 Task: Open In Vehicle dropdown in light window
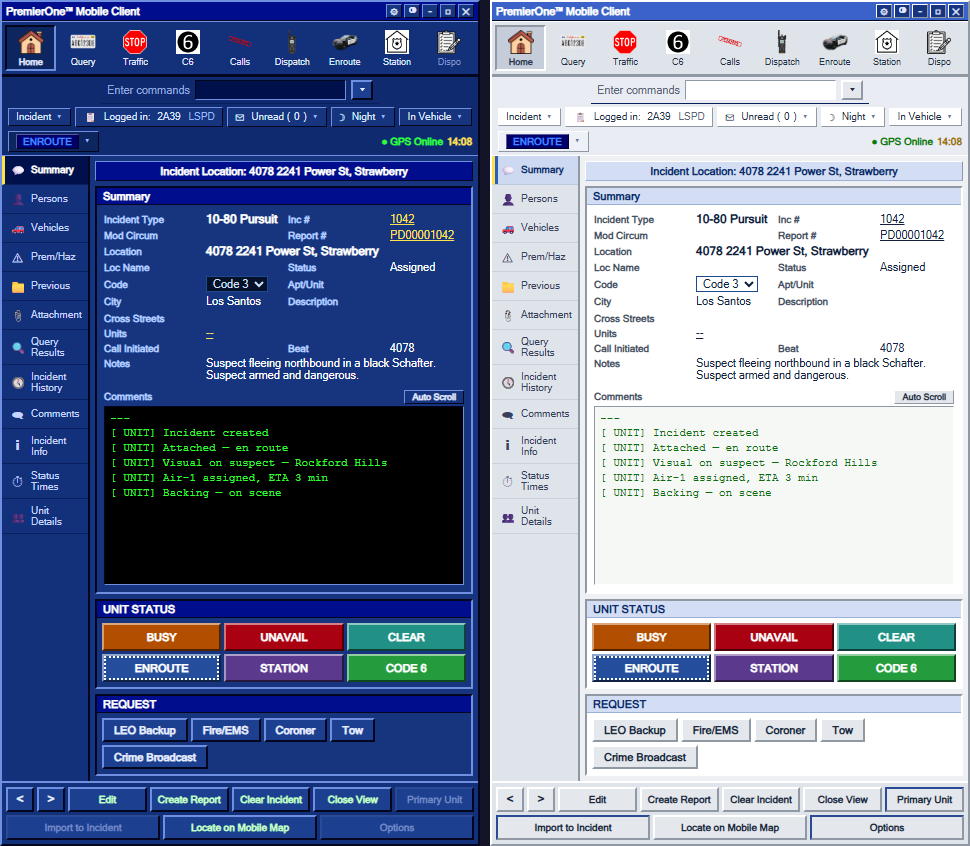924,116
